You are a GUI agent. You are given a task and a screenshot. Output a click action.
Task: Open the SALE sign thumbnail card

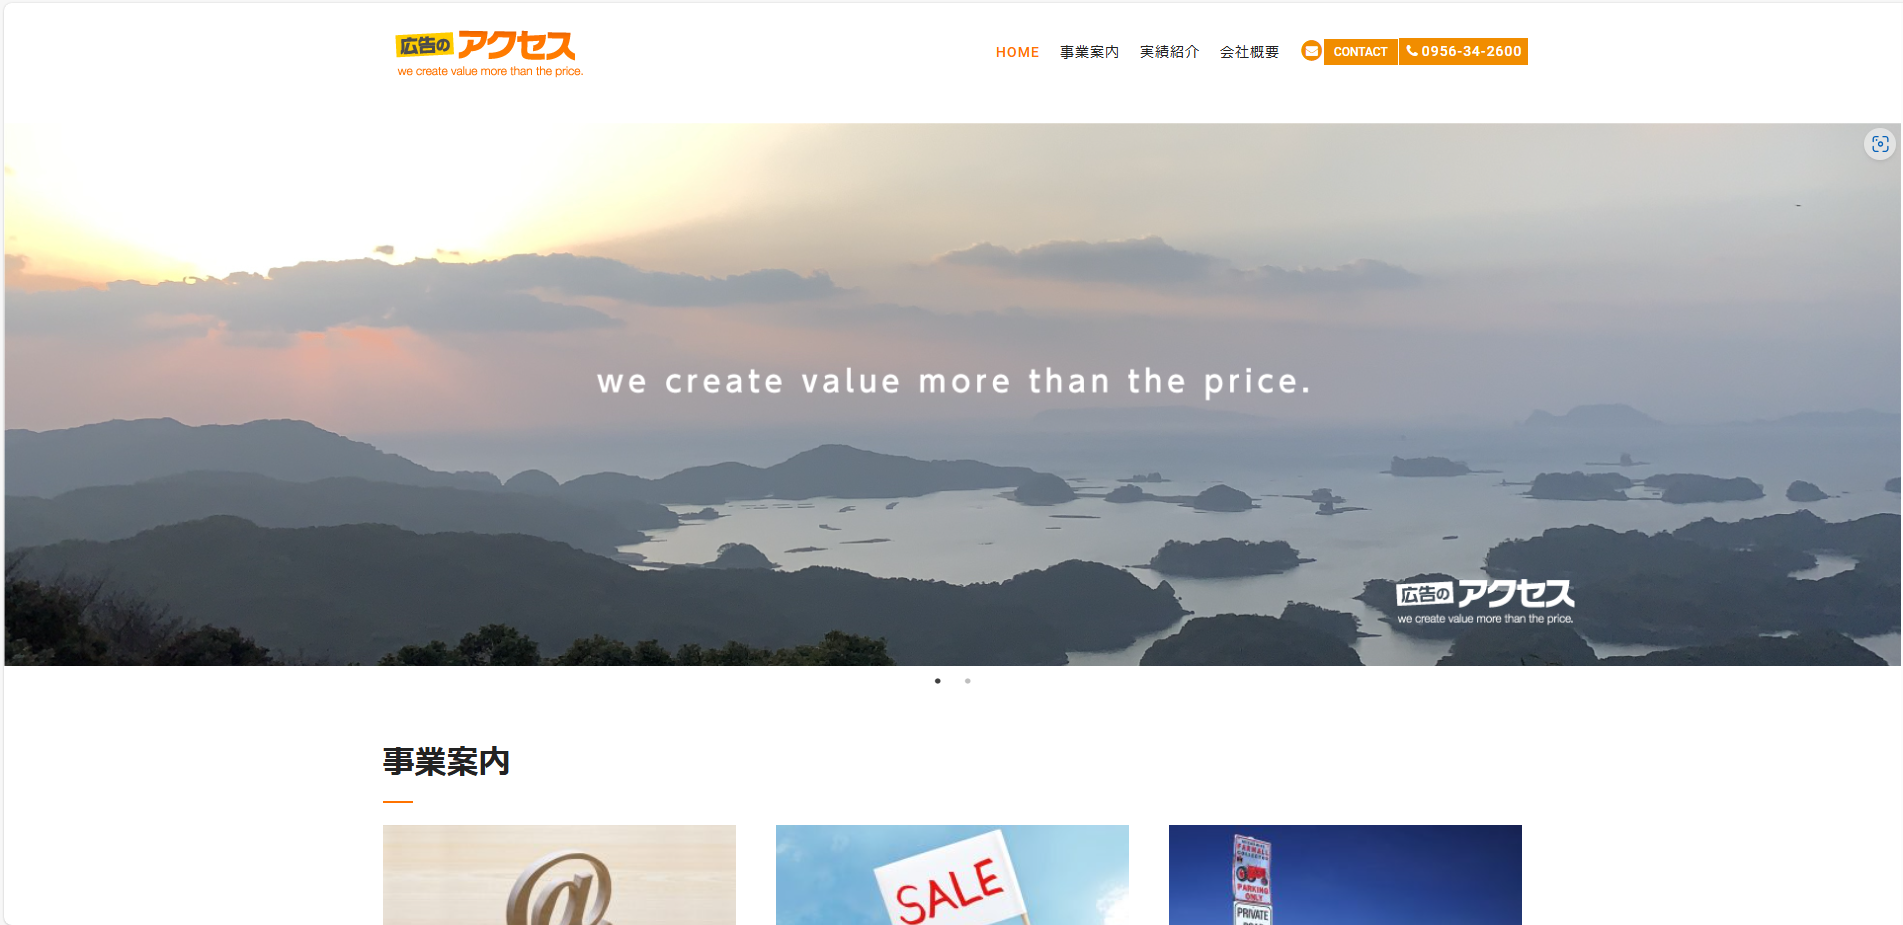pyautogui.click(x=952, y=875)
